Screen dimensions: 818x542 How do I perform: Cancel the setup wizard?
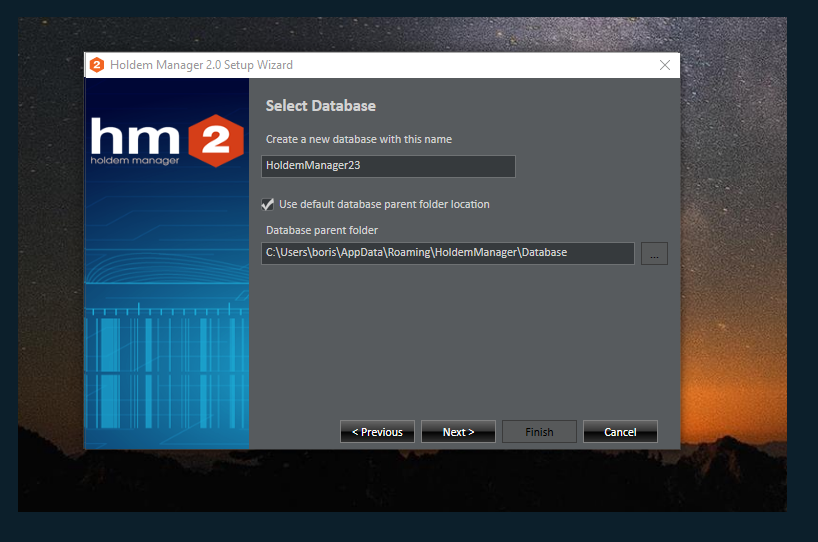coord(620,432)
